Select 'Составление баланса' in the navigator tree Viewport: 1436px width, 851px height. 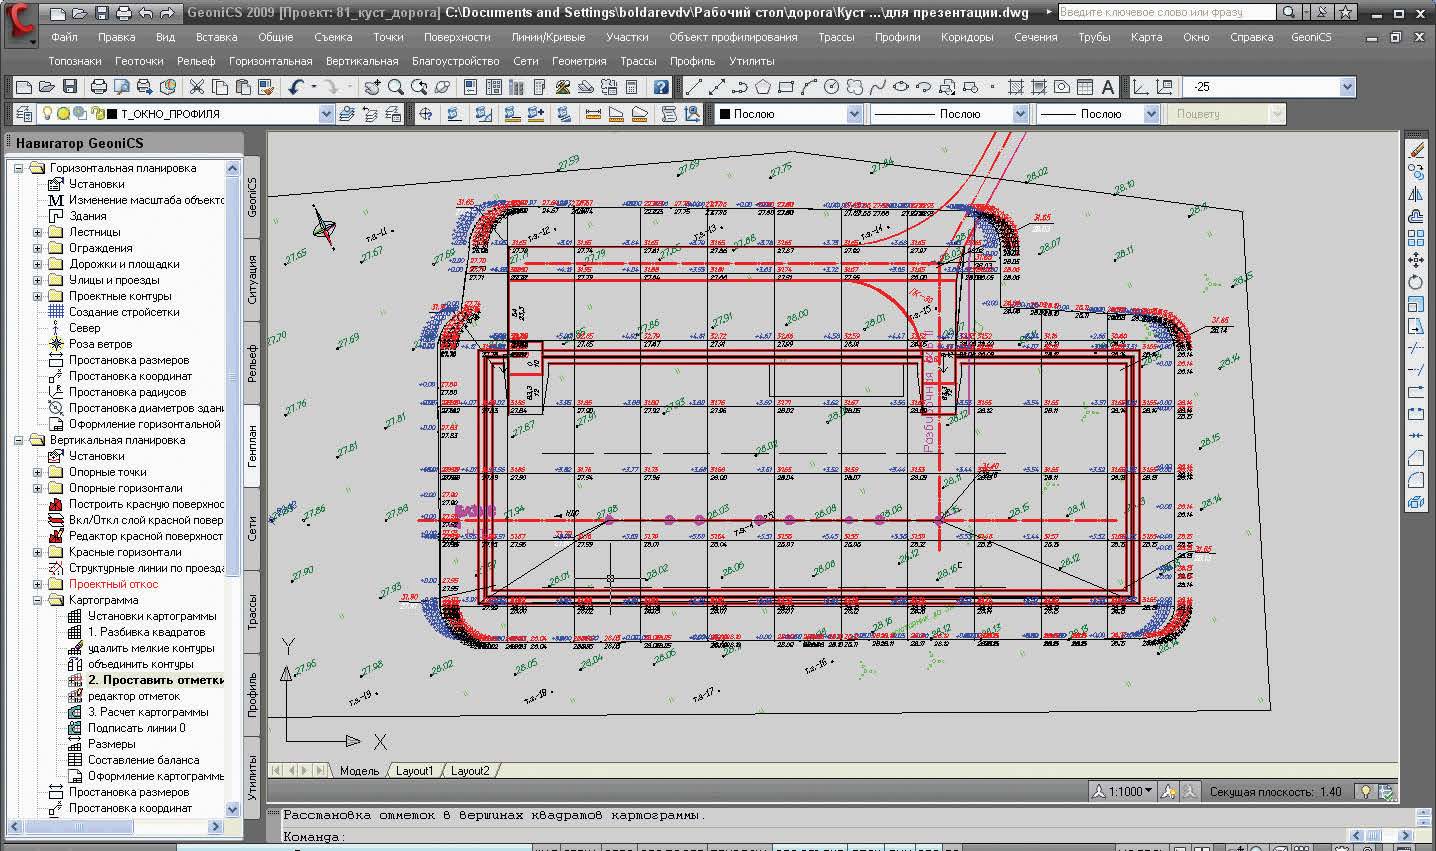[x=143, y=760]
